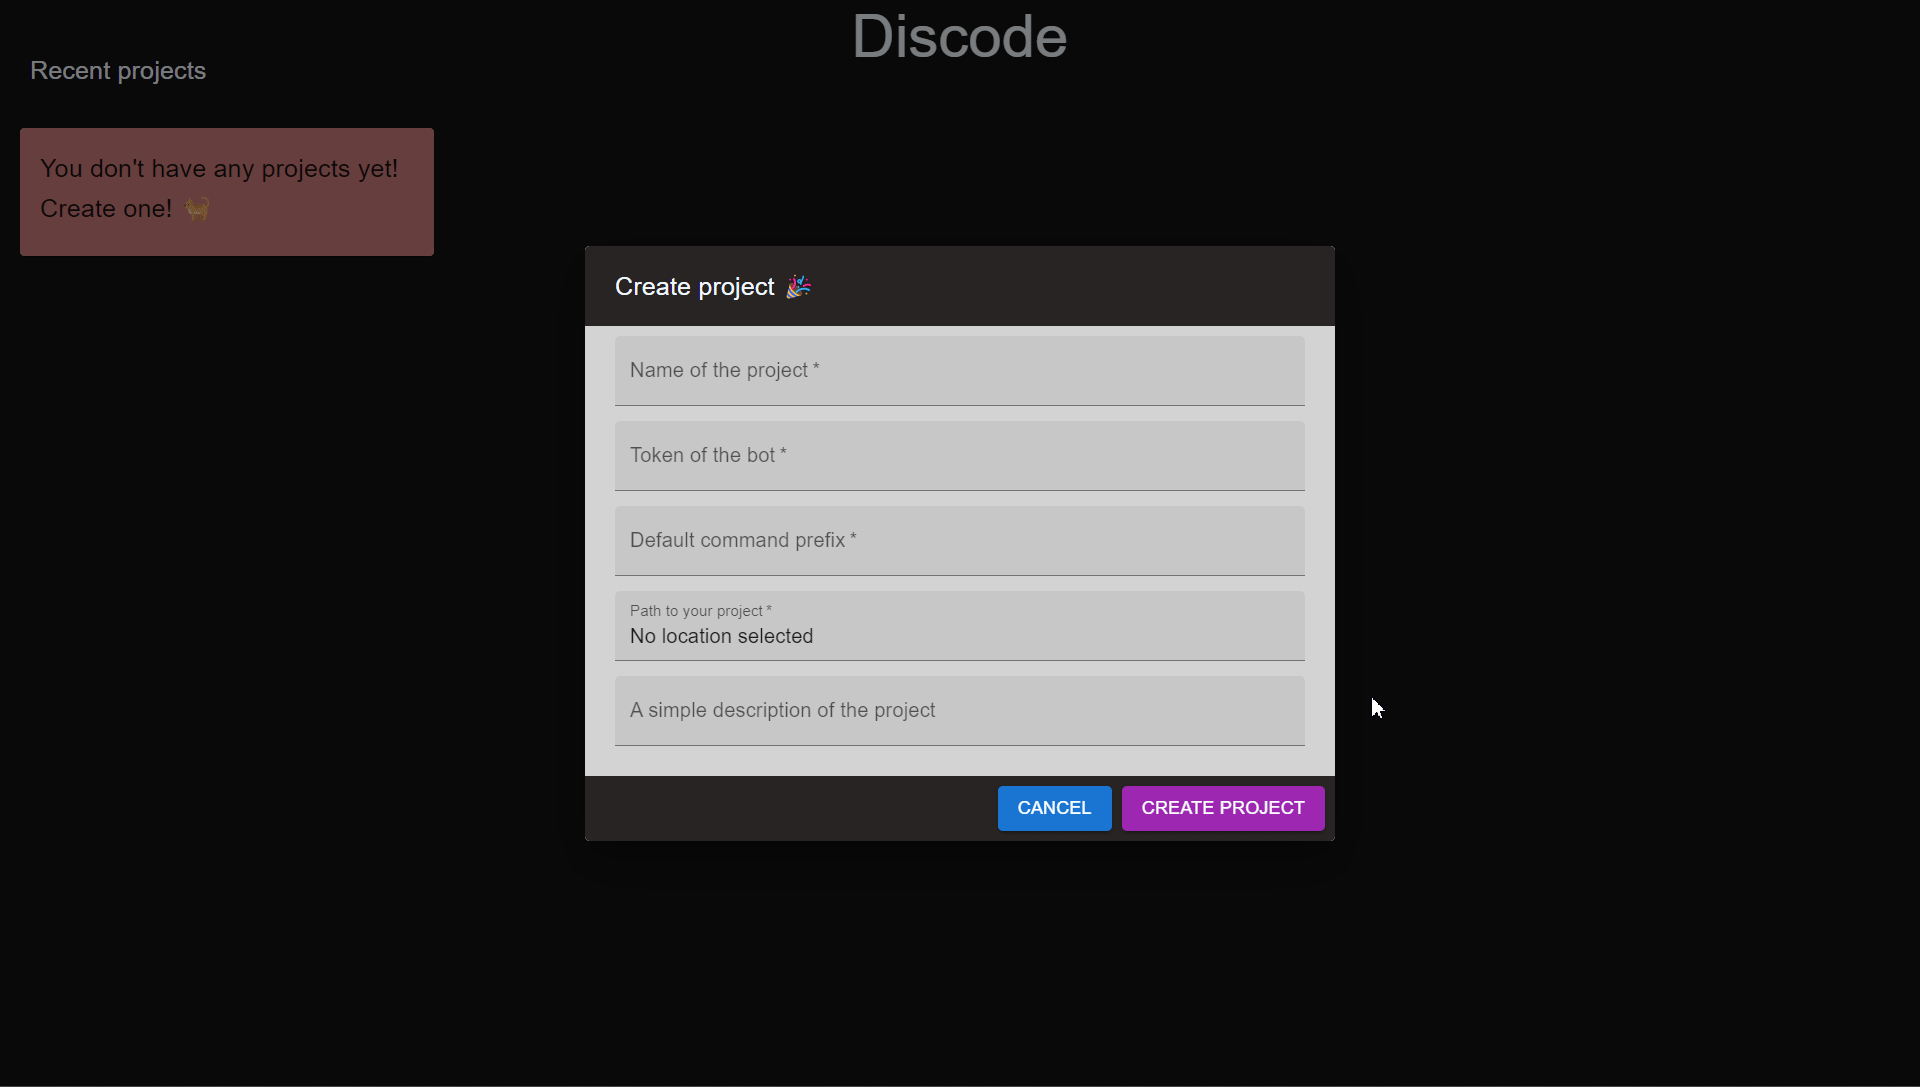This screenshot has height=1087, width=1920.
Task: Click the Name of the project field
Action: pyautogui.click(x=959, y=370)
